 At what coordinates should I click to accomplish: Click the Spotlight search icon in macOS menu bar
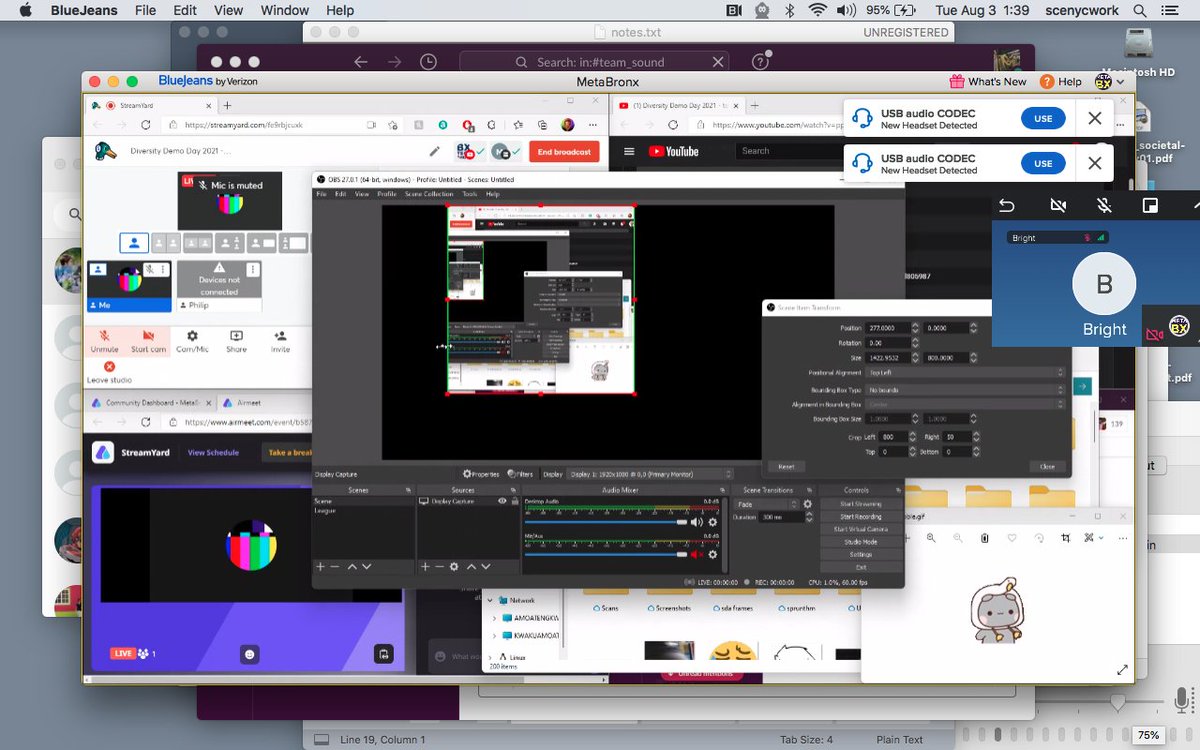click(x=1140, y=10)
